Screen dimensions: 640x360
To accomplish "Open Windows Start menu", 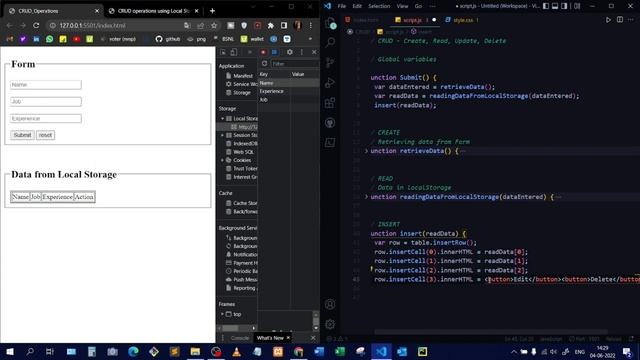I will tap(10, 351).
